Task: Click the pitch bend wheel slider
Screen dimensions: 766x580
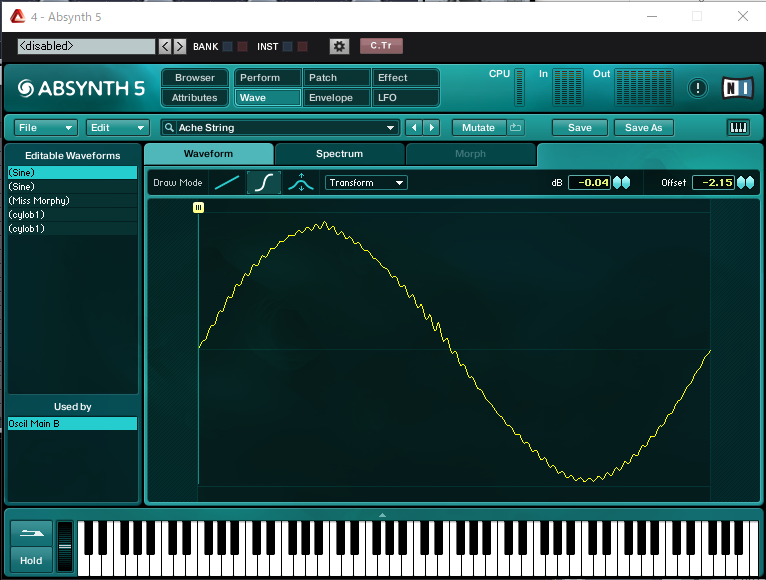Action: coord(64,546)
